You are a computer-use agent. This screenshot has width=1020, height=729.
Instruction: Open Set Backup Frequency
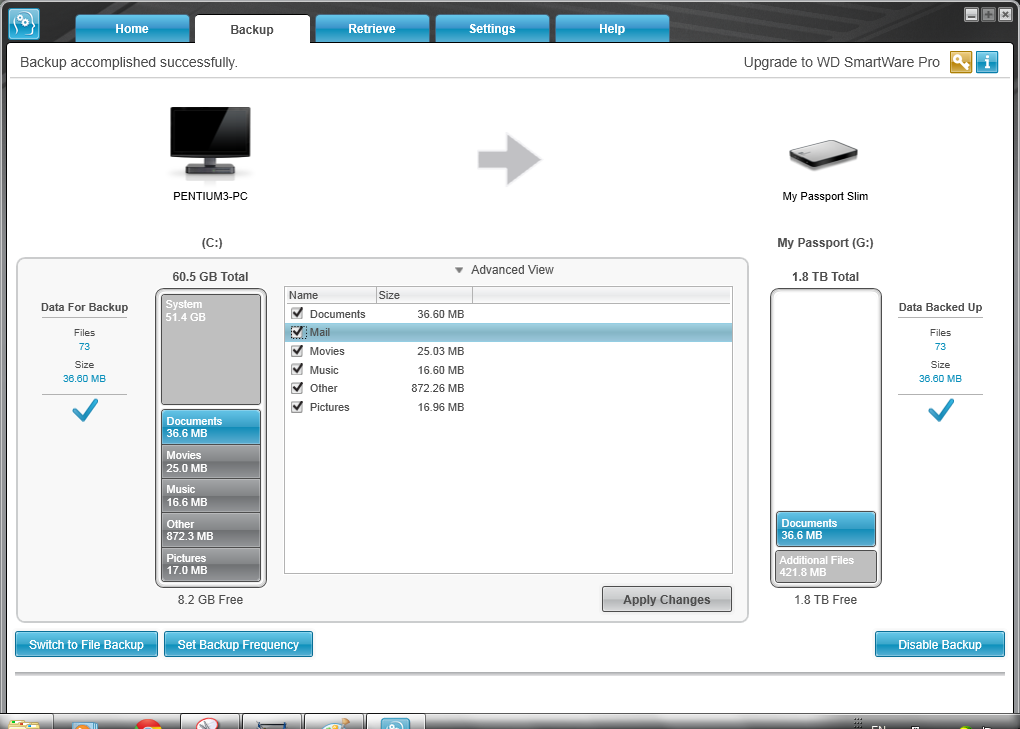238,644
